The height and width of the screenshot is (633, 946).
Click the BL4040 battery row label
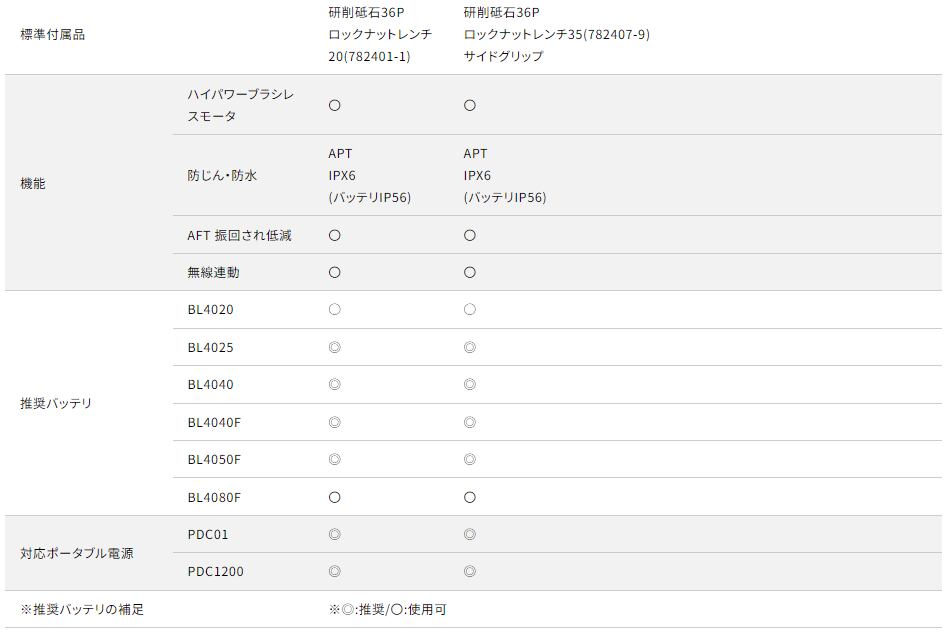click(210, 384)
